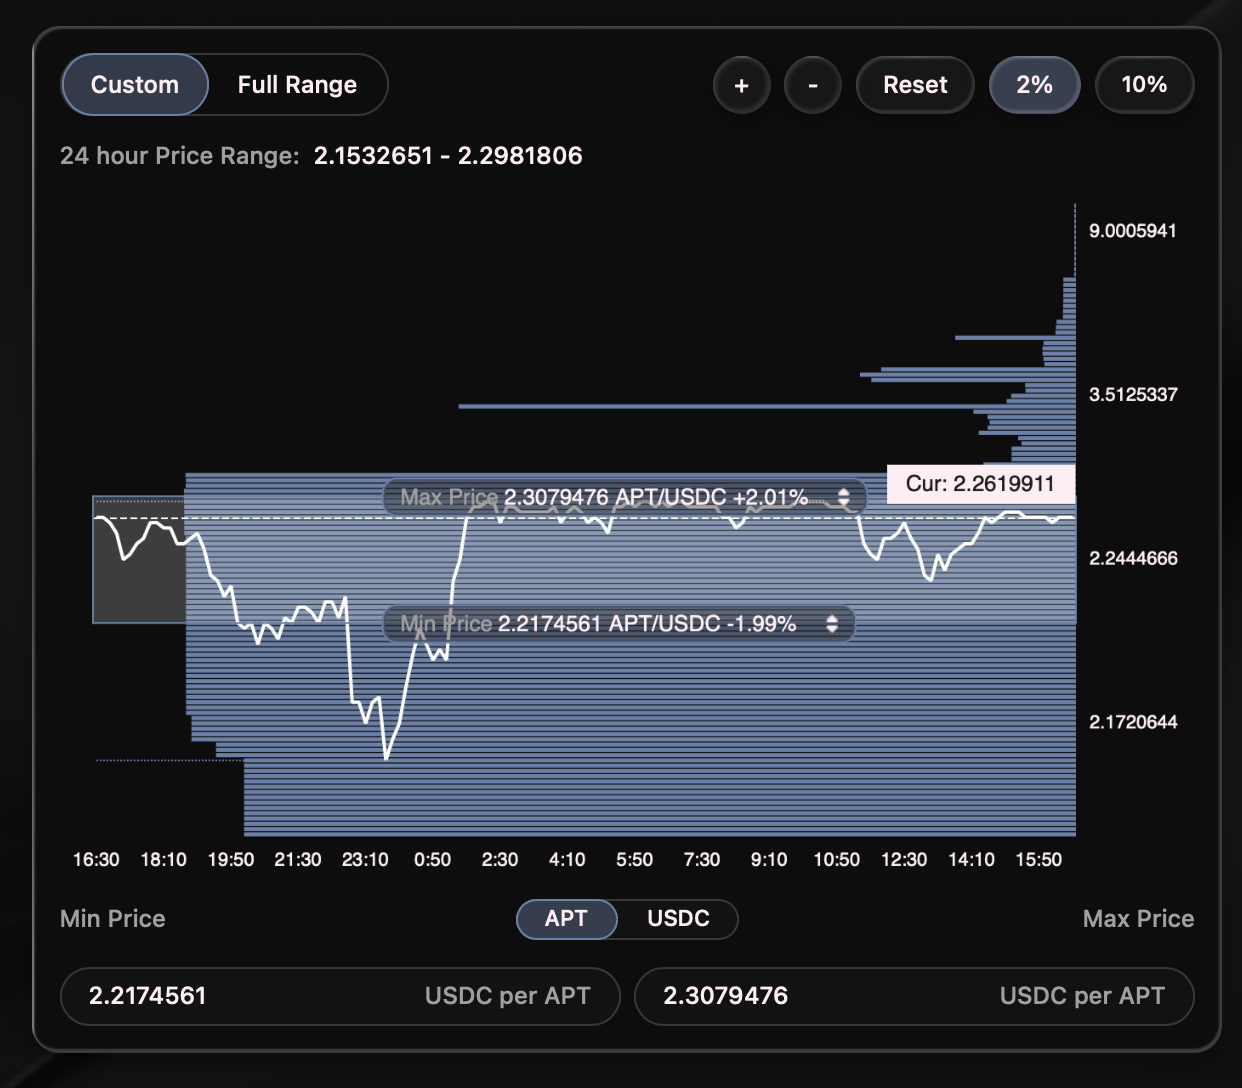Image resolution: width=1242 pixels, height=1088 pixels.
Task: Click the 15:50 time axis label
Action: pos(1038,860)
